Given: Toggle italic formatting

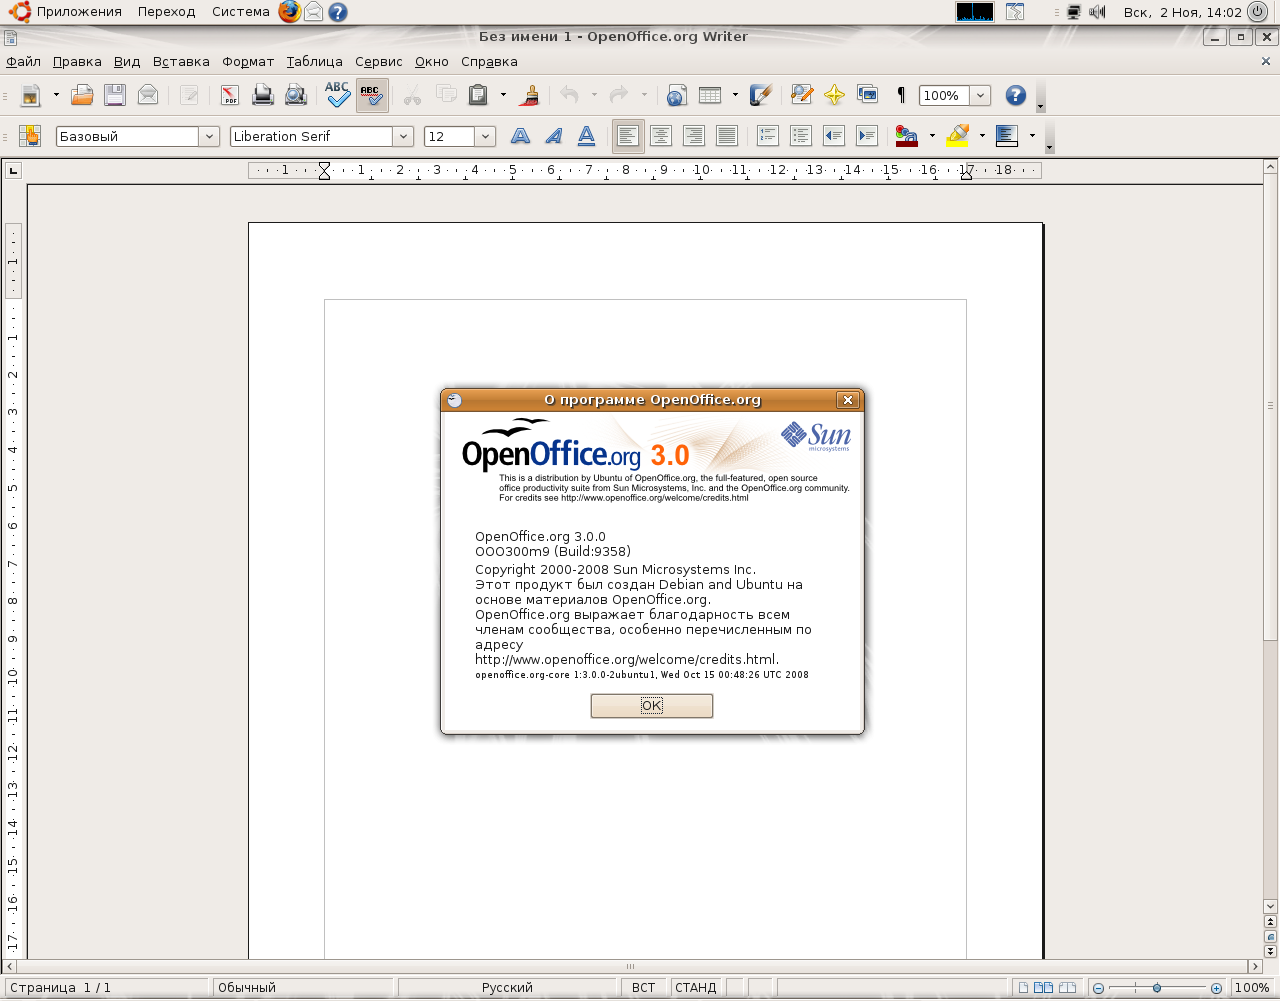Looking at the screenshot, I should (553, 136).
